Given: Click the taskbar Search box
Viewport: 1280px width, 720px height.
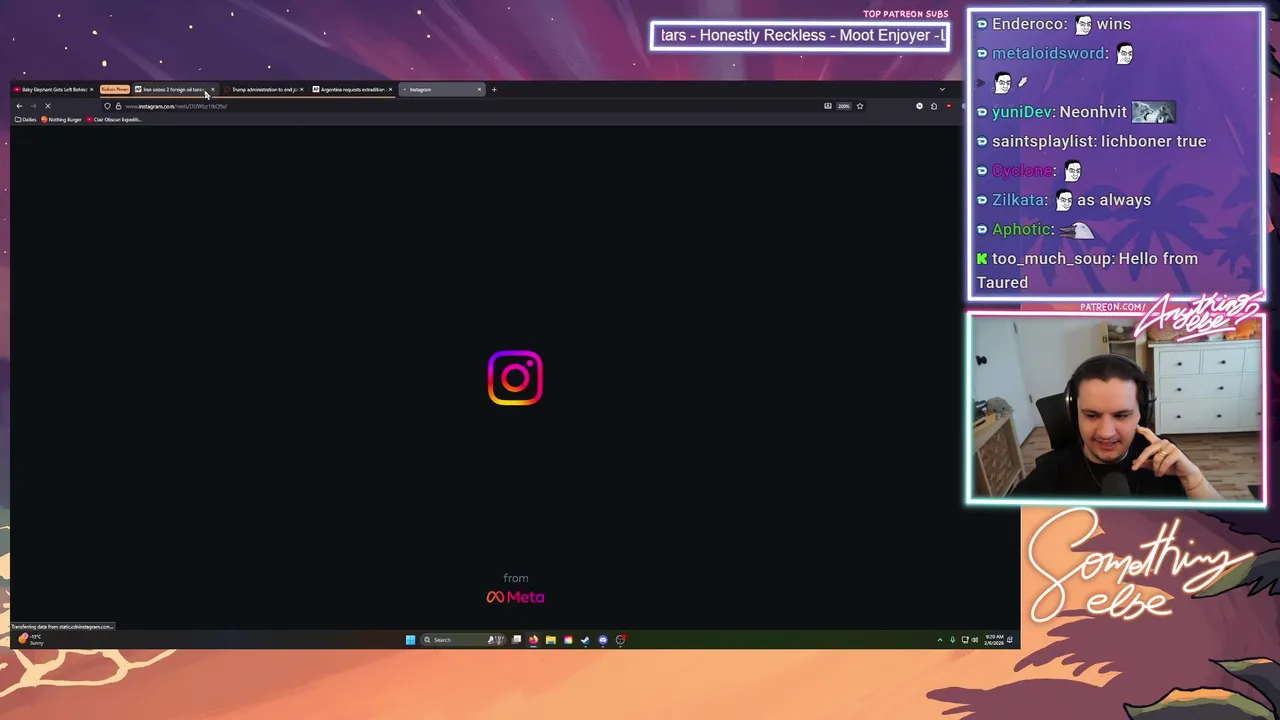Looking at the screenshot, I should [x=462, y=640].
